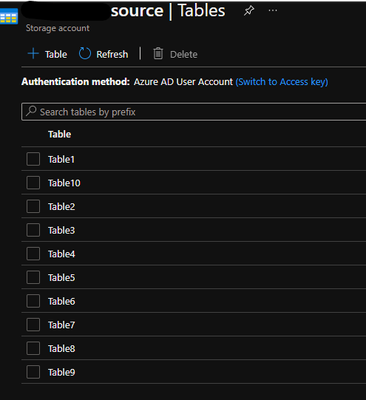Click the Refresh toolbar label
Screen dimensions: 366x400
112,54
